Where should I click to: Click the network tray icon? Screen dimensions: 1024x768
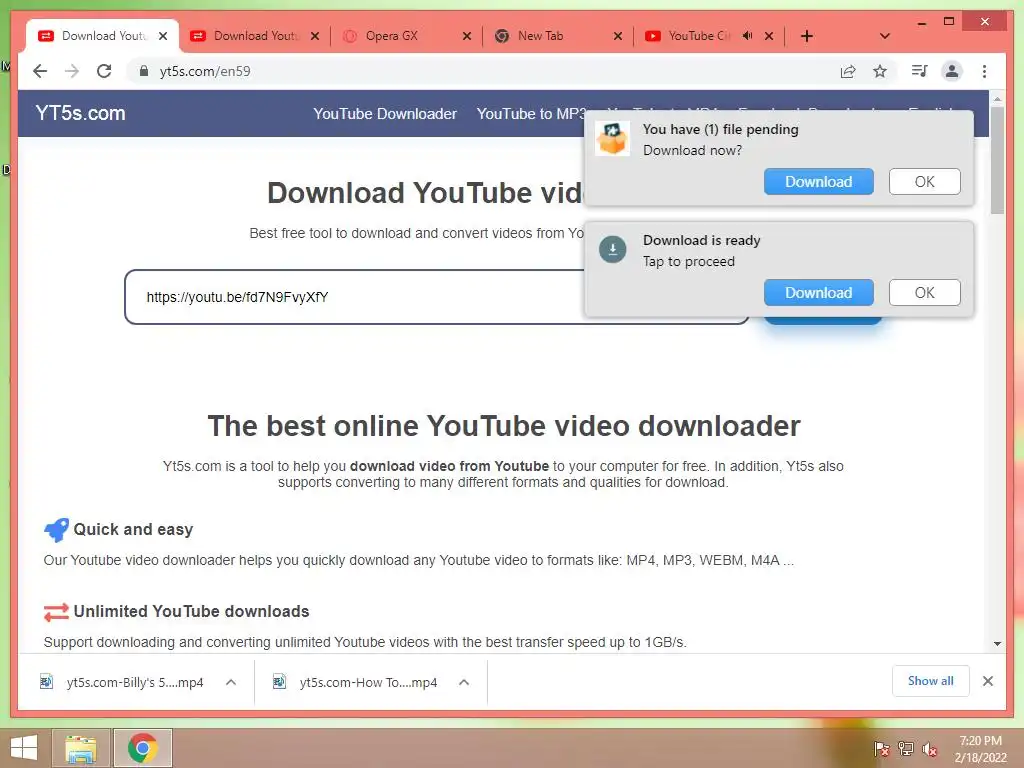click(906, 749)
